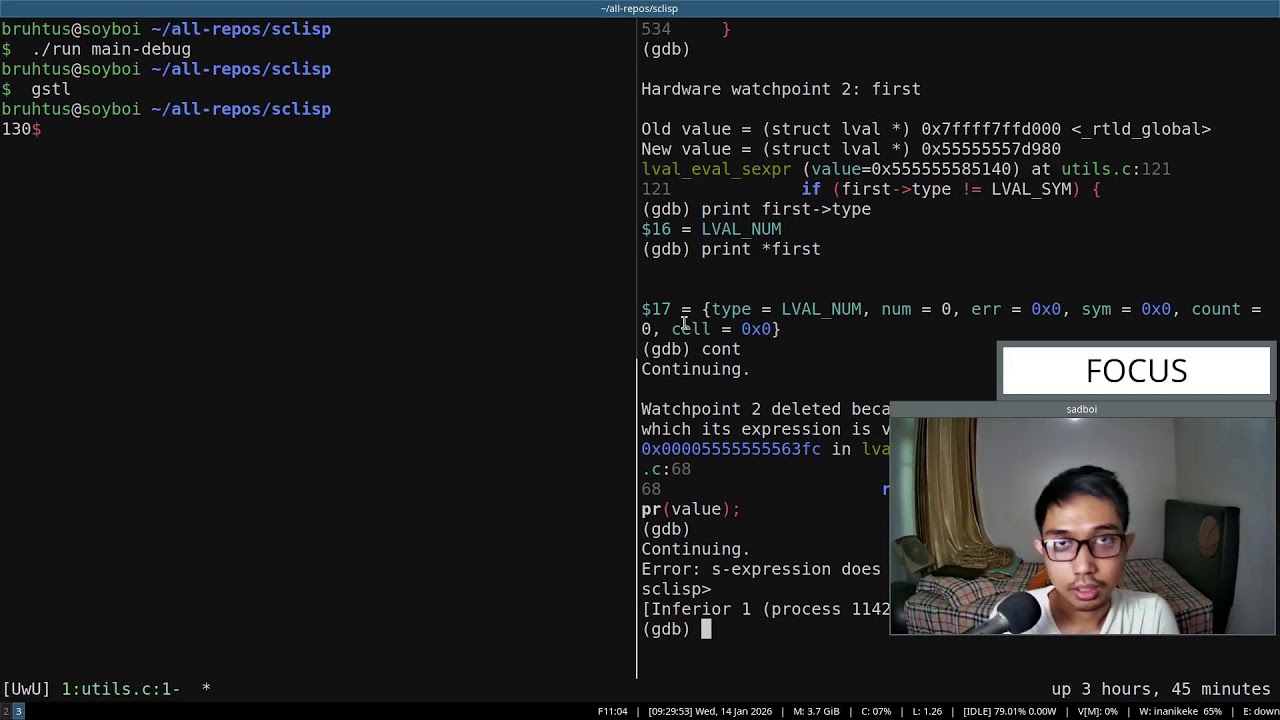This screenshot has height=720, width=1280.
Task: Click the '[Inferior 1 (process' line
Action: click(x=765, y=609)
